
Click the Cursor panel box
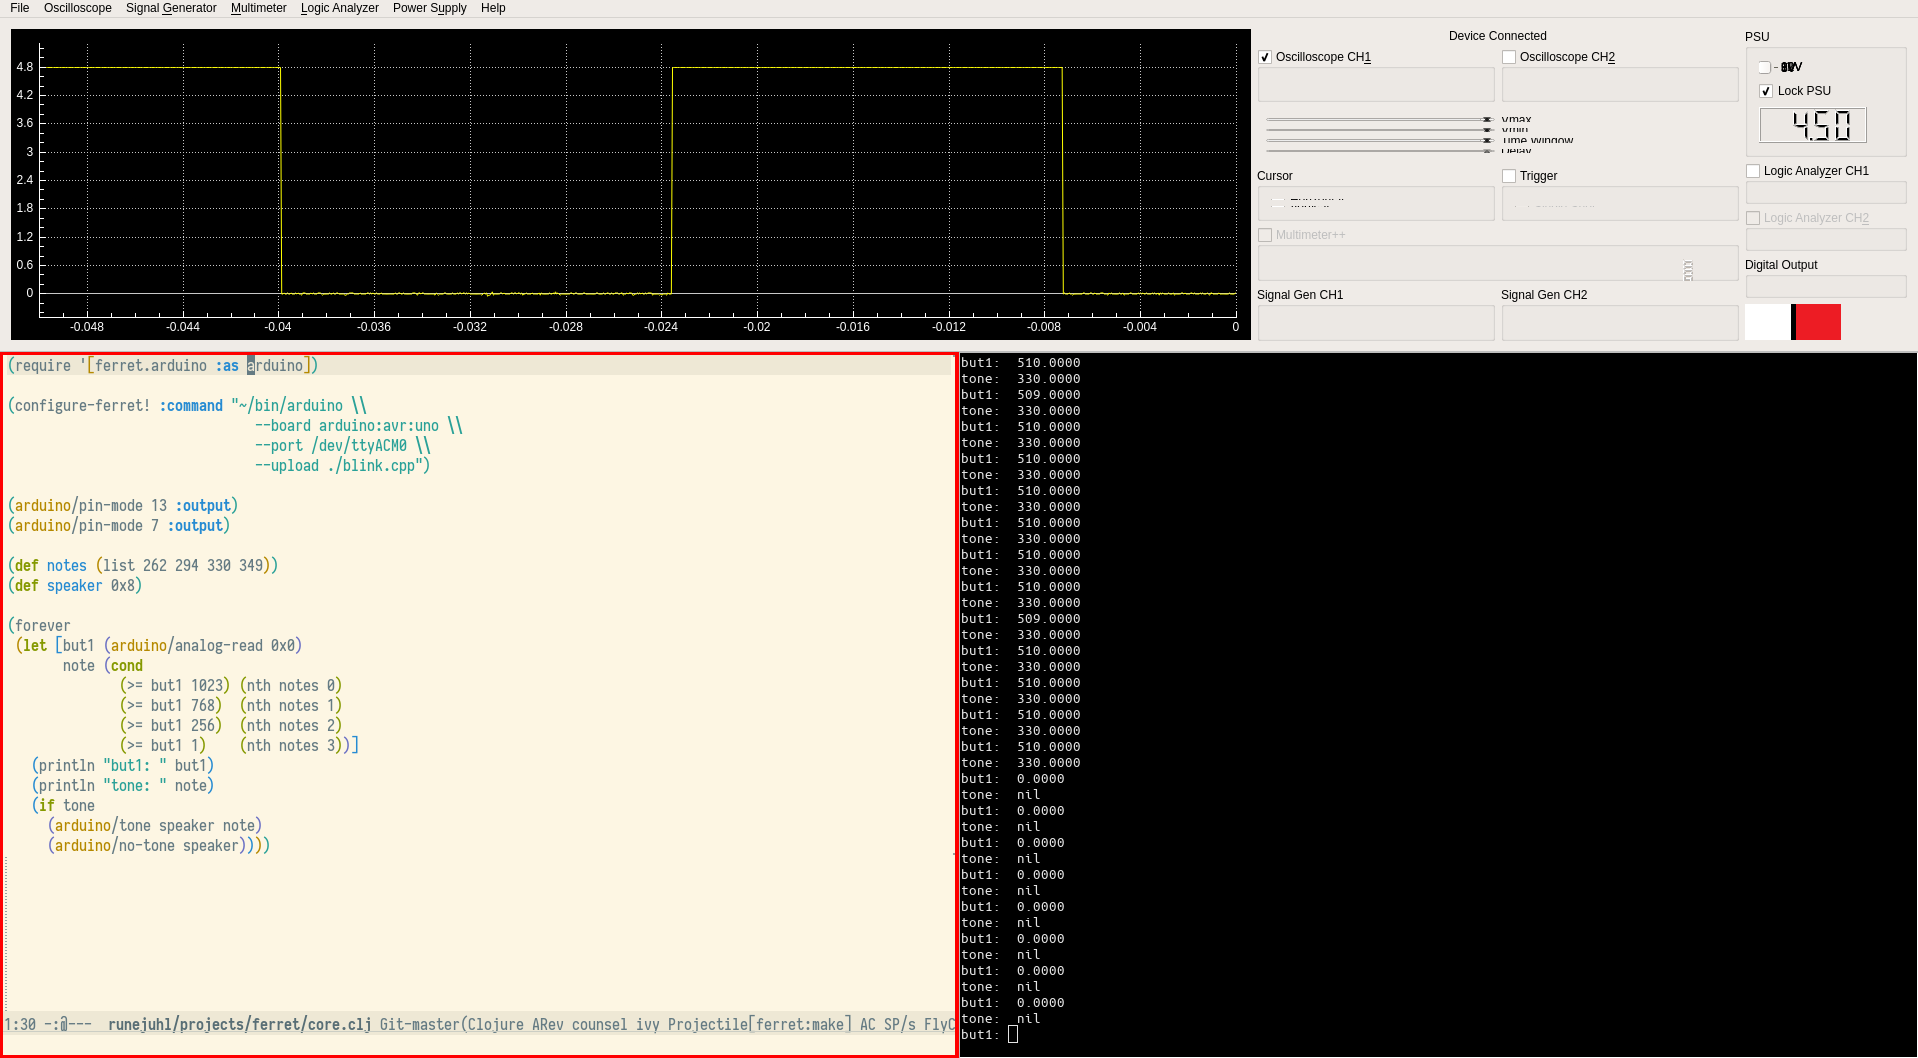(1376, 204)
